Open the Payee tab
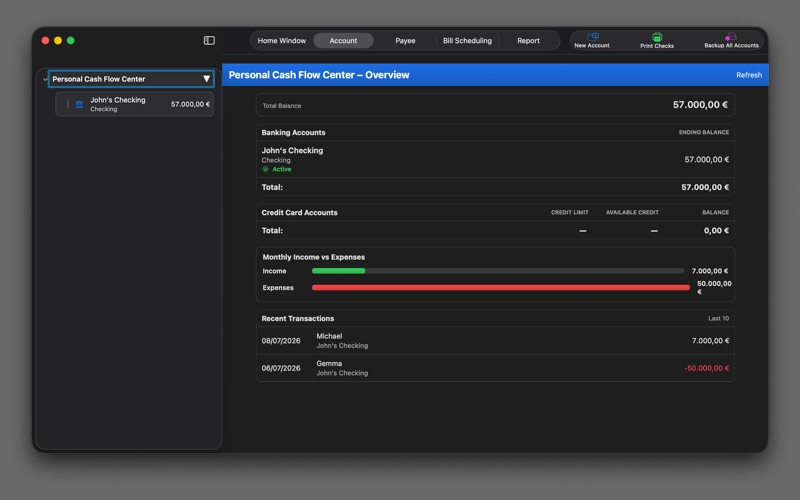This screenshot has height=500, width=800. coord(405,41)
